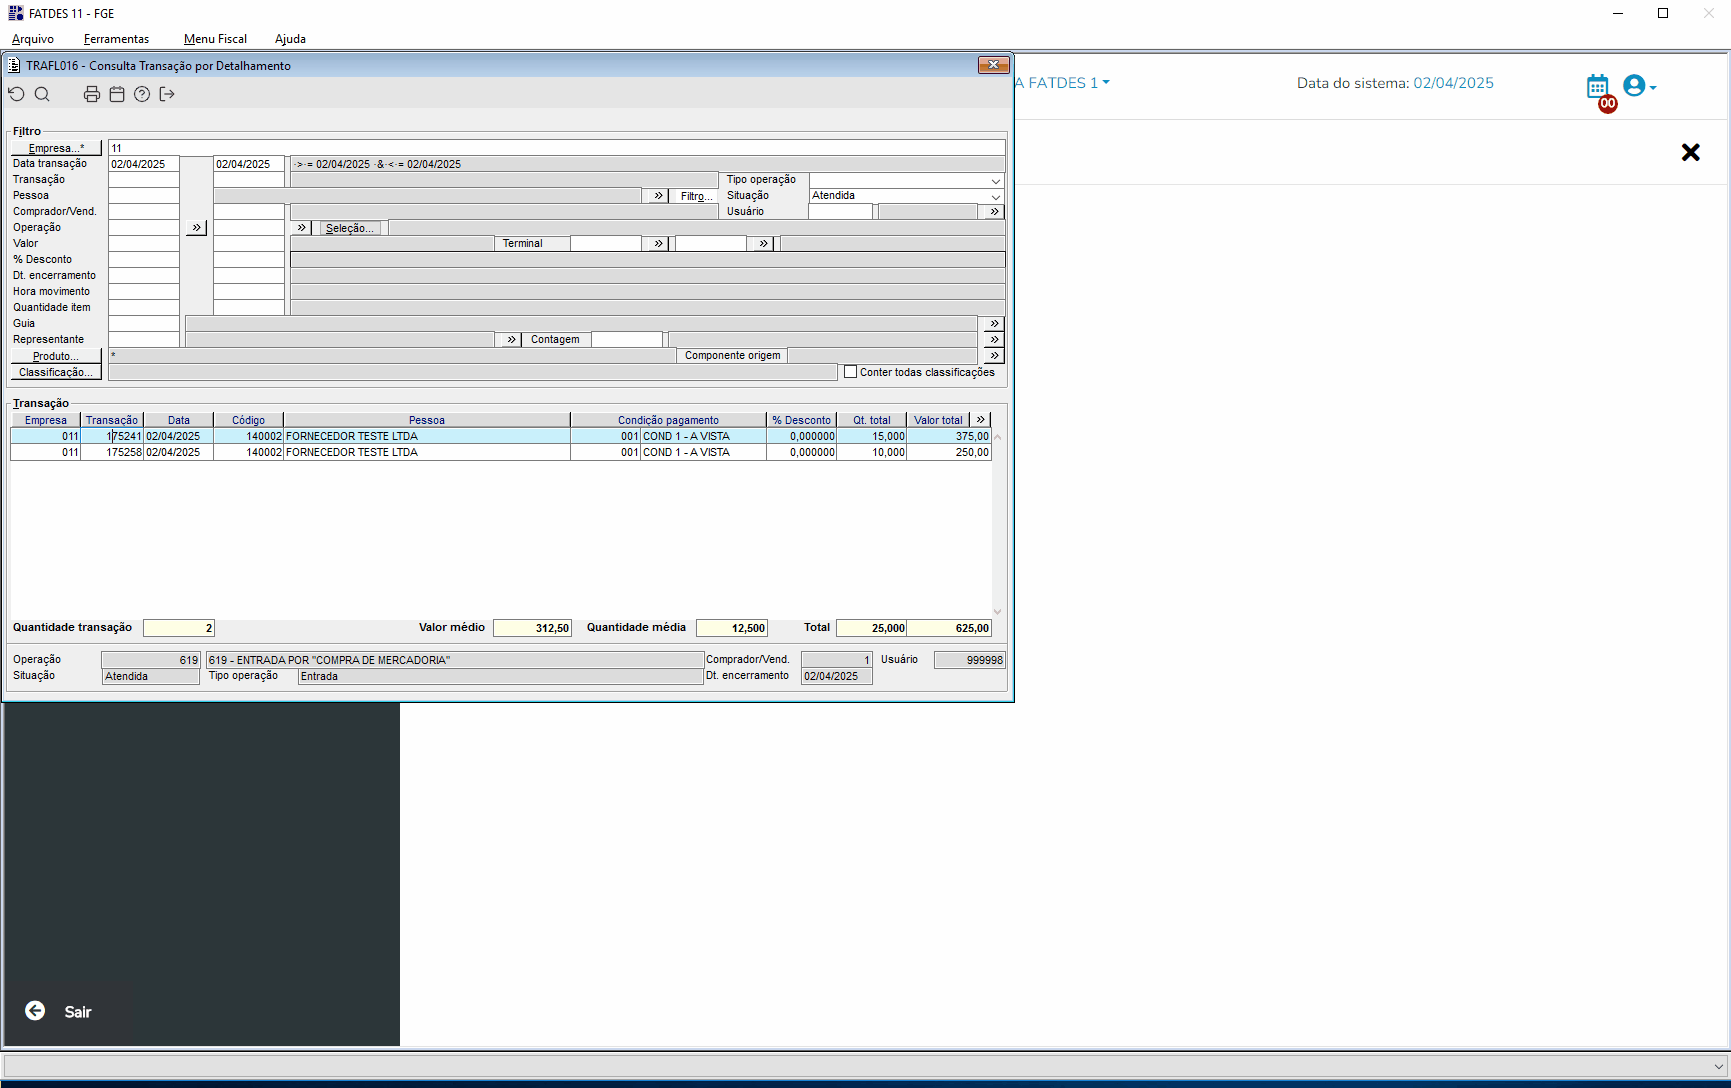This screenshot has width=1731, height=1088.
Task: Toggle Conter todas classificações checkbox
Action: (851, 372)
